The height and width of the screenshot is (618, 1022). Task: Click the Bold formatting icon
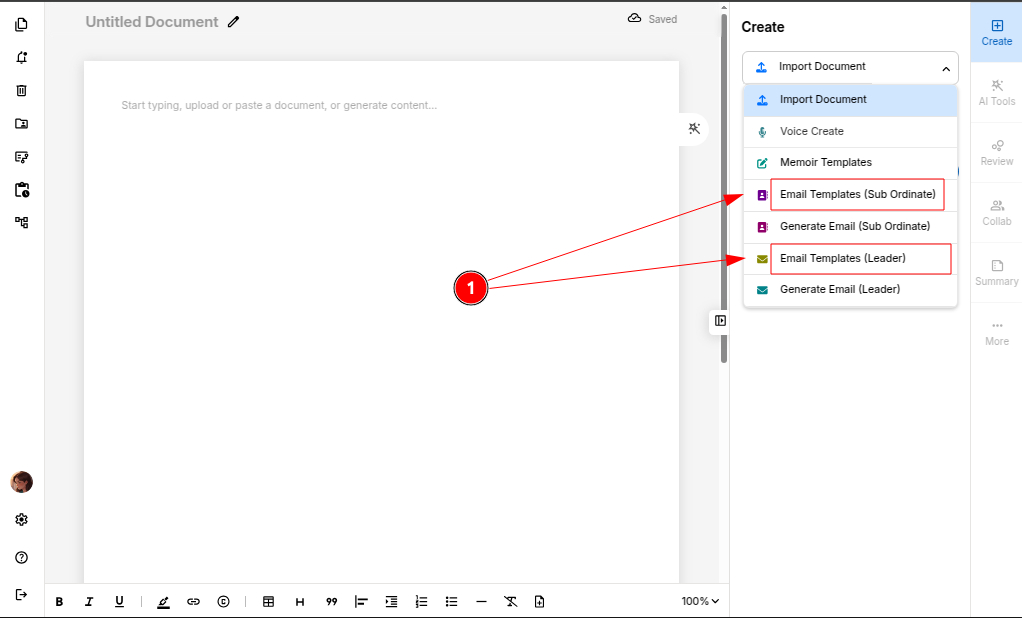[59, 602]
